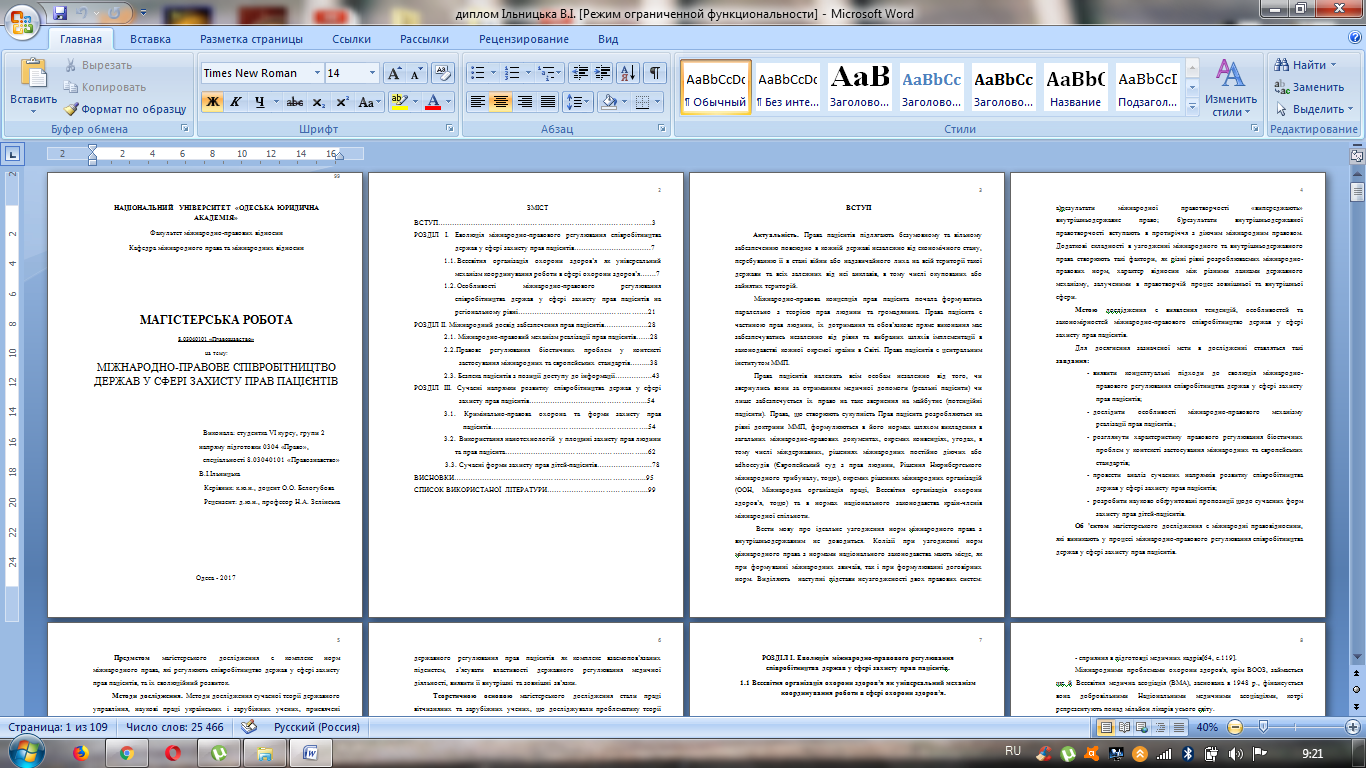Show paragraph marks with pilcrow icon
The height and width of the screenshot is (768, 1366).
pyautogui.click(x=655, y=73)
